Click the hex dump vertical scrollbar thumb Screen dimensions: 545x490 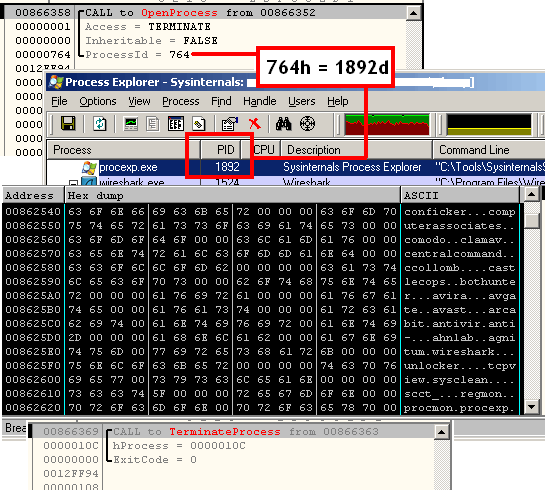pyautogui.click(x=531, y=220)
